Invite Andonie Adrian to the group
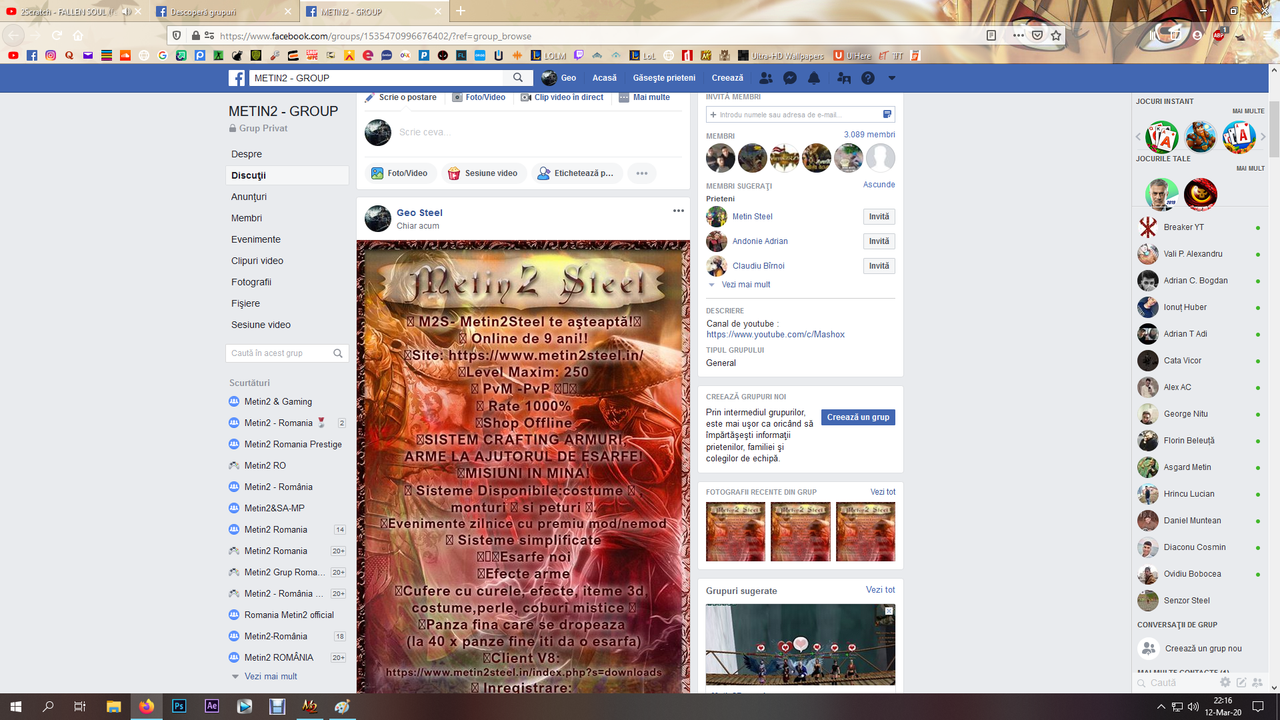Viewport: 1280px width, 720px height. pyautogui.click(x=879, y=241)
